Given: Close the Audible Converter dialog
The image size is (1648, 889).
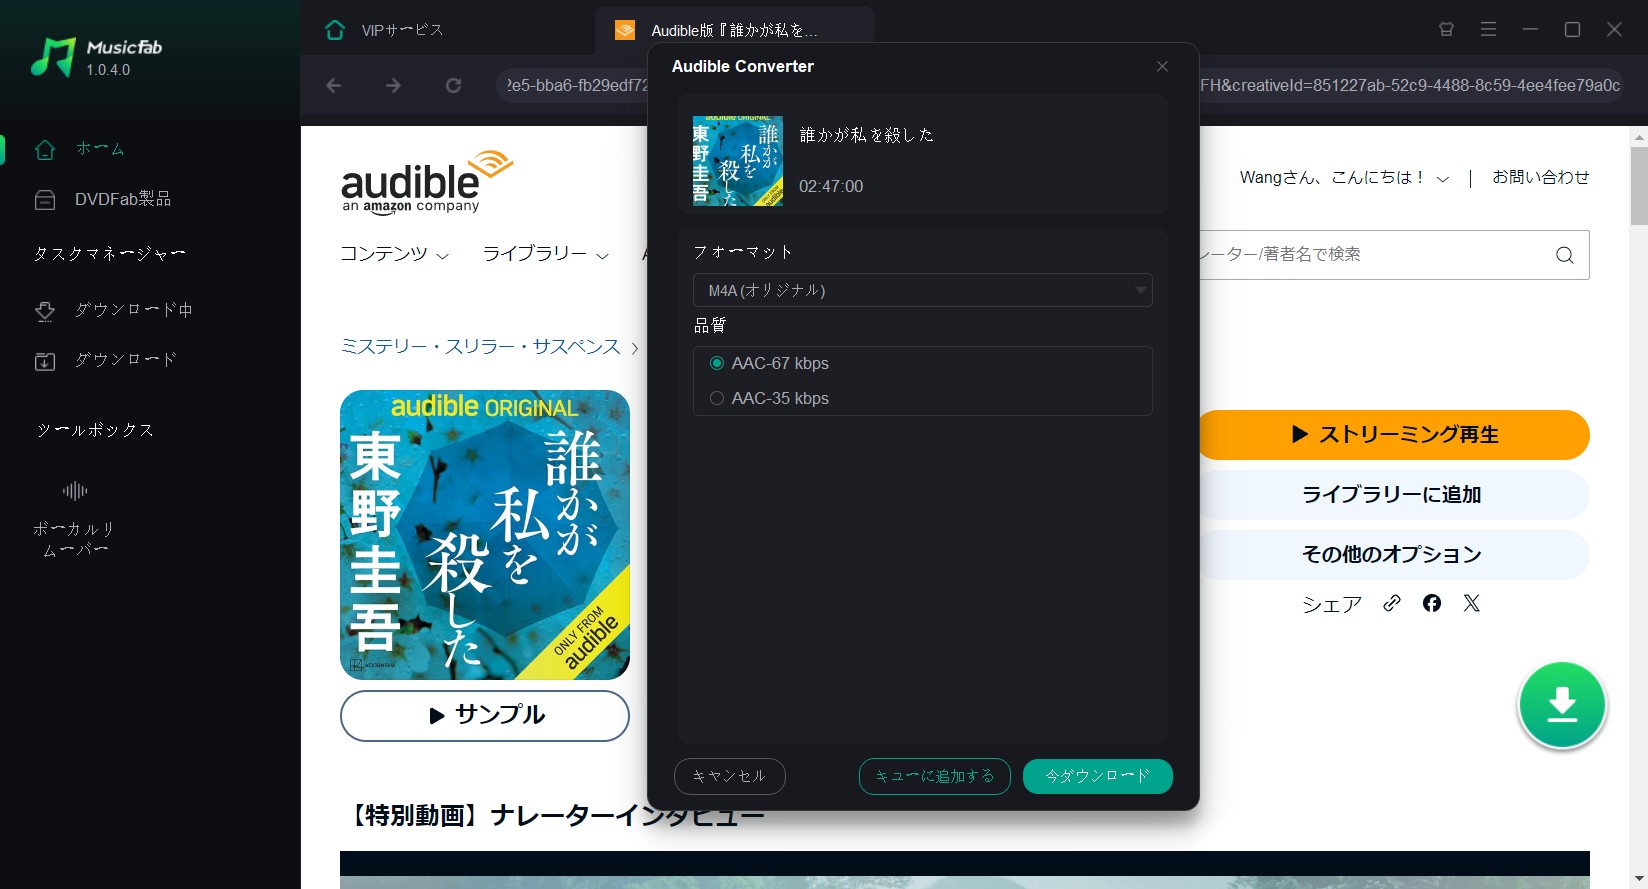Looking at the screenshot, I should 1162,67.
